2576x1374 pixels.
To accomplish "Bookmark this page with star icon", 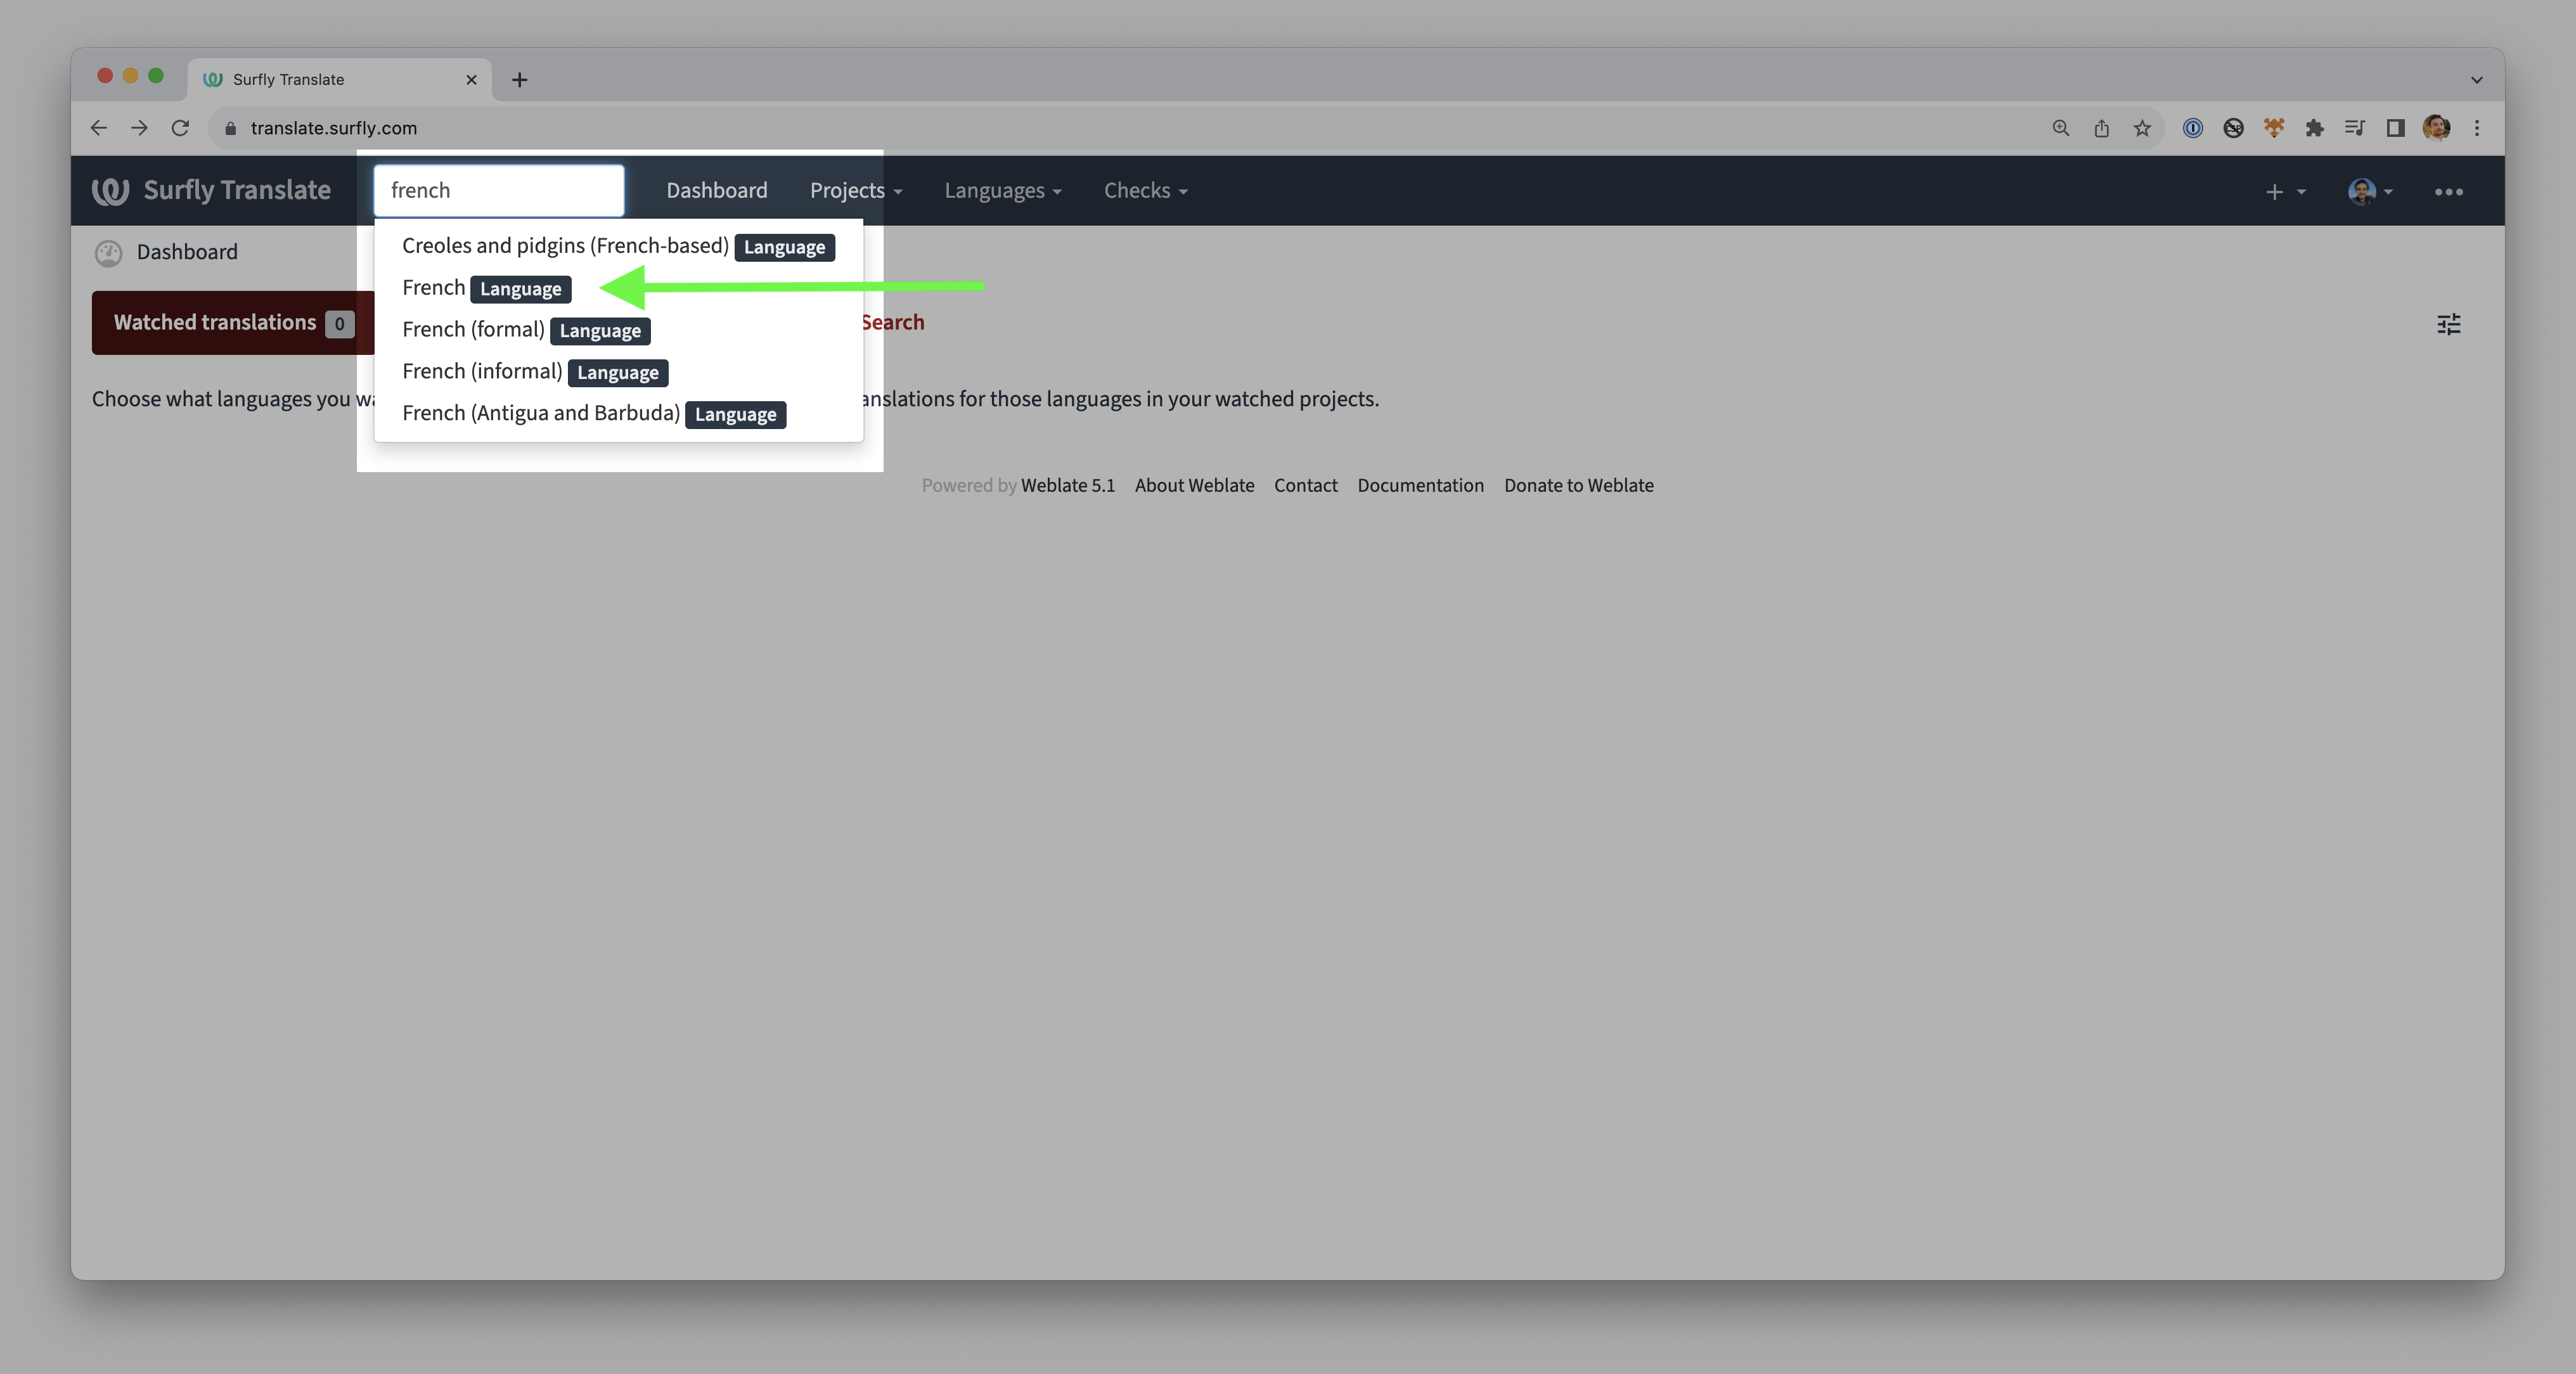I will [2142, 128].
